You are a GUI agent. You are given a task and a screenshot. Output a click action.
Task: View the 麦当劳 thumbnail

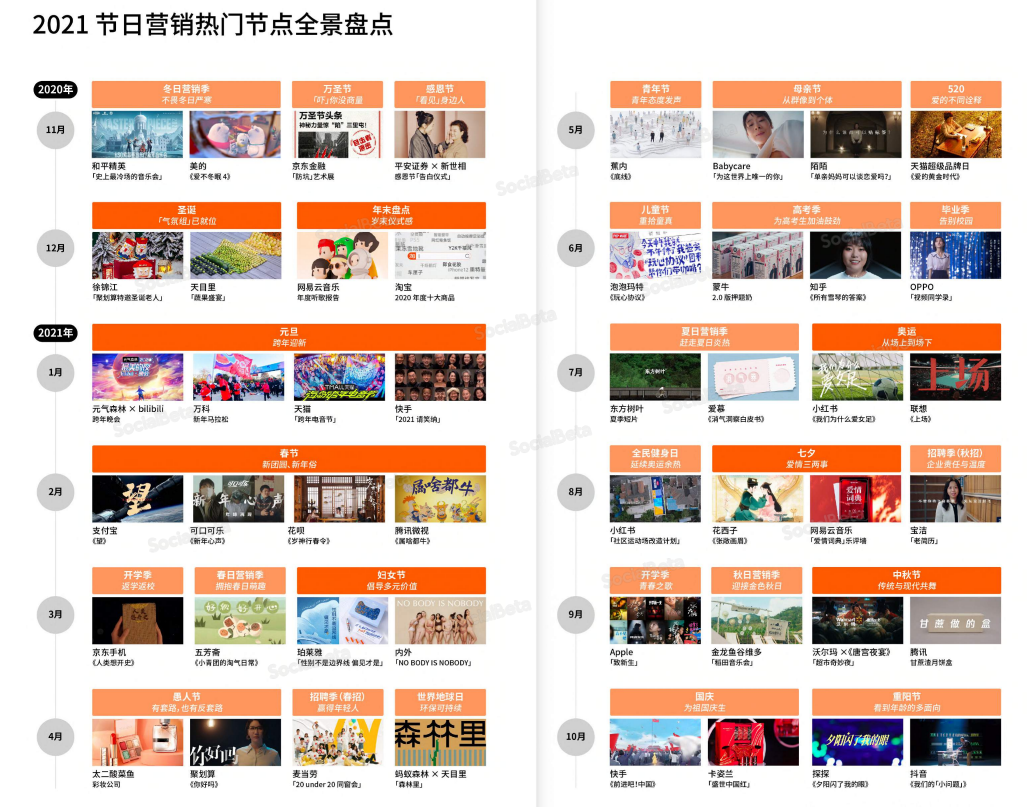click(x=337, y=743)
